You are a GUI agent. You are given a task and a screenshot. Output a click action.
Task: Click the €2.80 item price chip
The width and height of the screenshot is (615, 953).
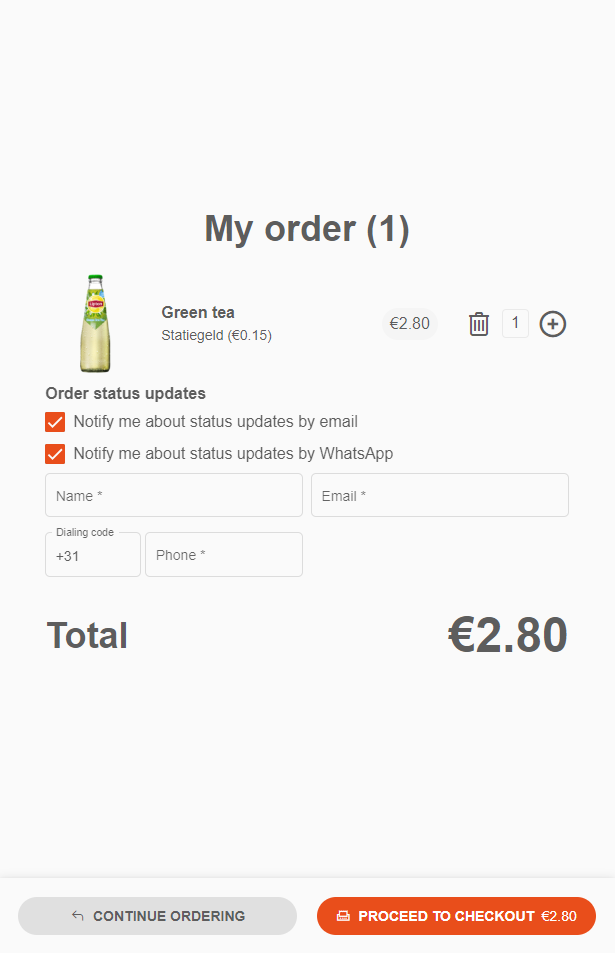pos(410,323)
